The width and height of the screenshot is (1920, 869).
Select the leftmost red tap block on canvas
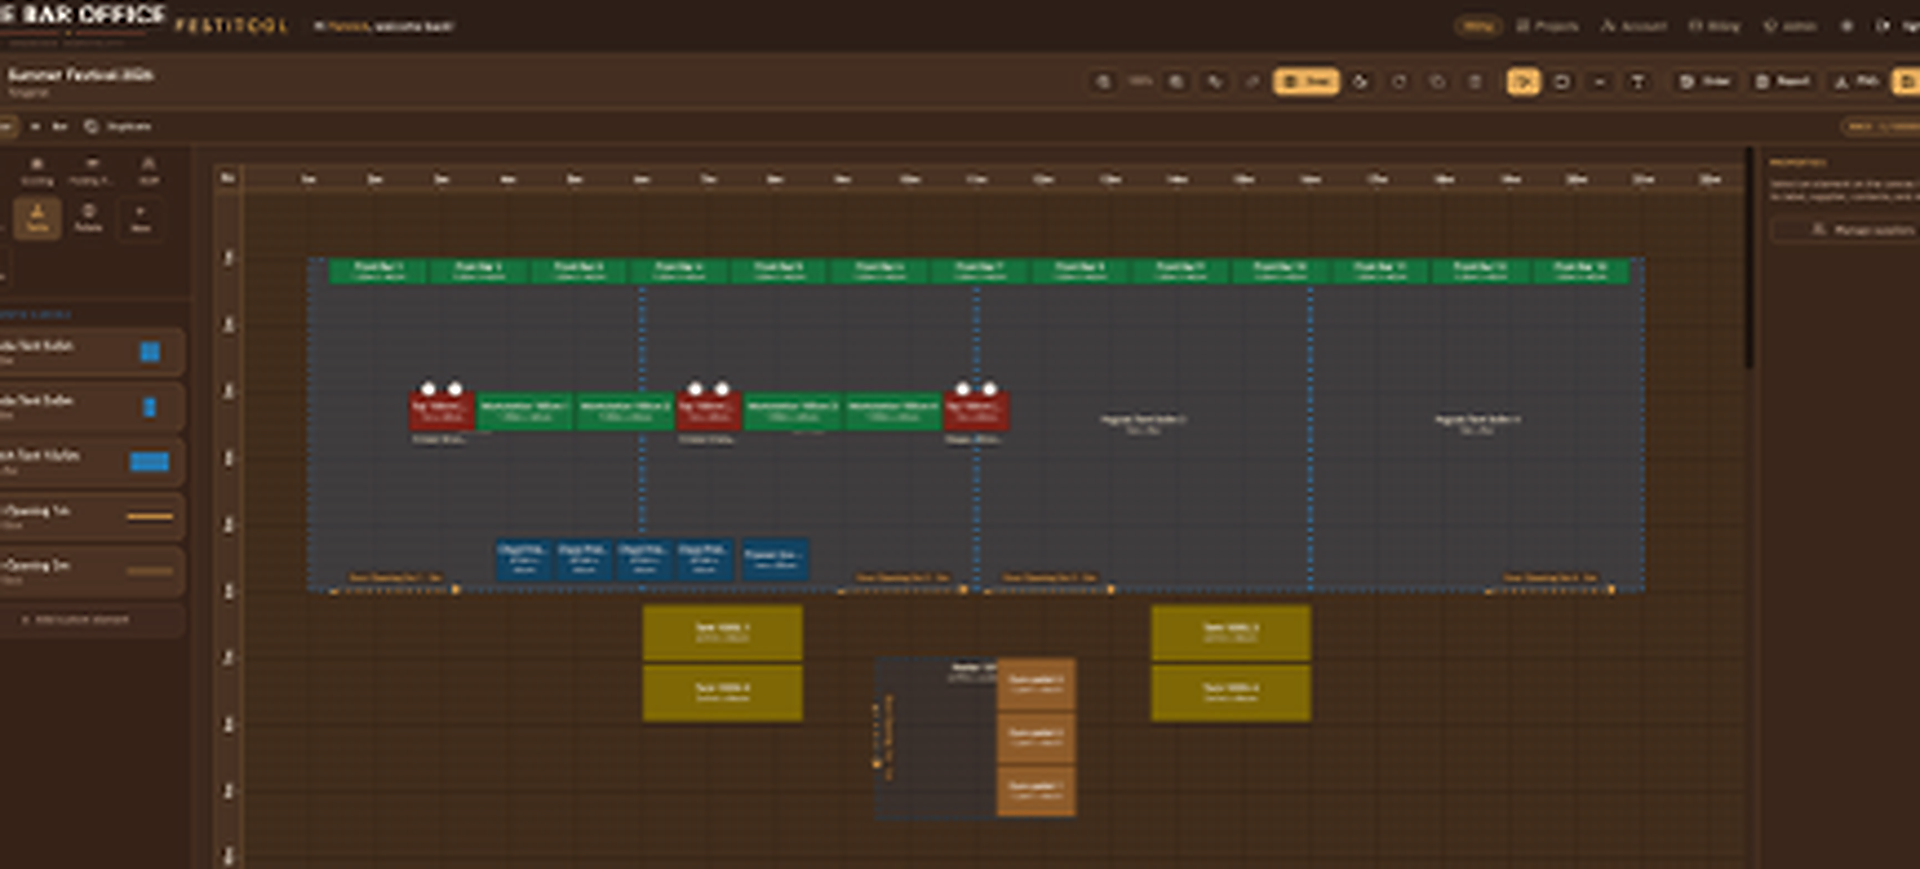click(441, 411)
